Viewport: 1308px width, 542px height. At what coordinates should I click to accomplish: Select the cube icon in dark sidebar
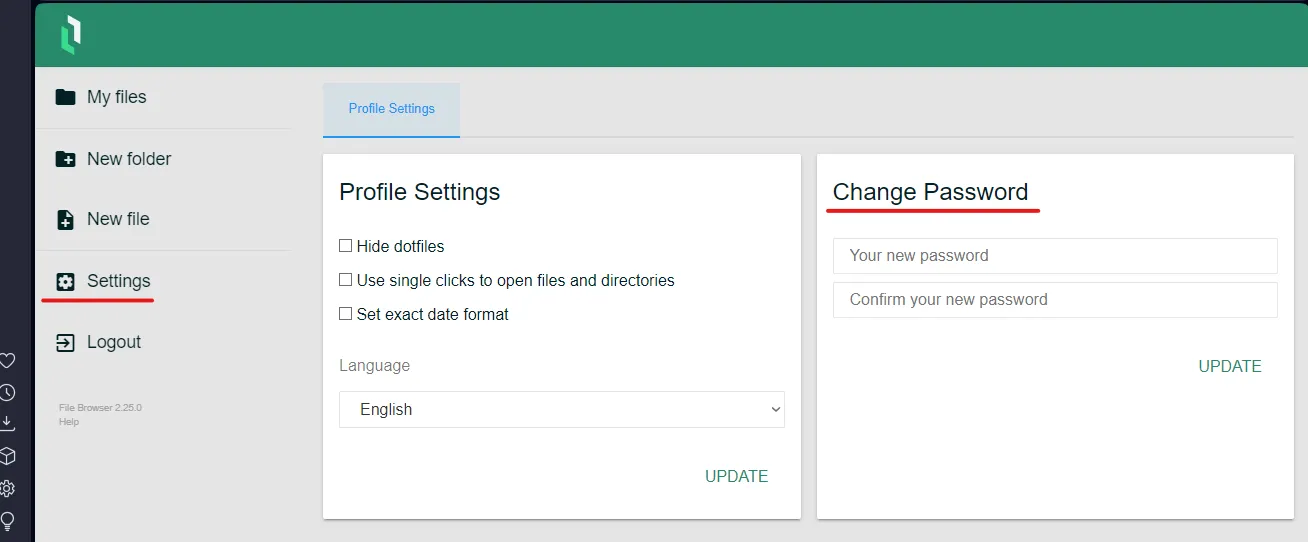pos(7,456)
